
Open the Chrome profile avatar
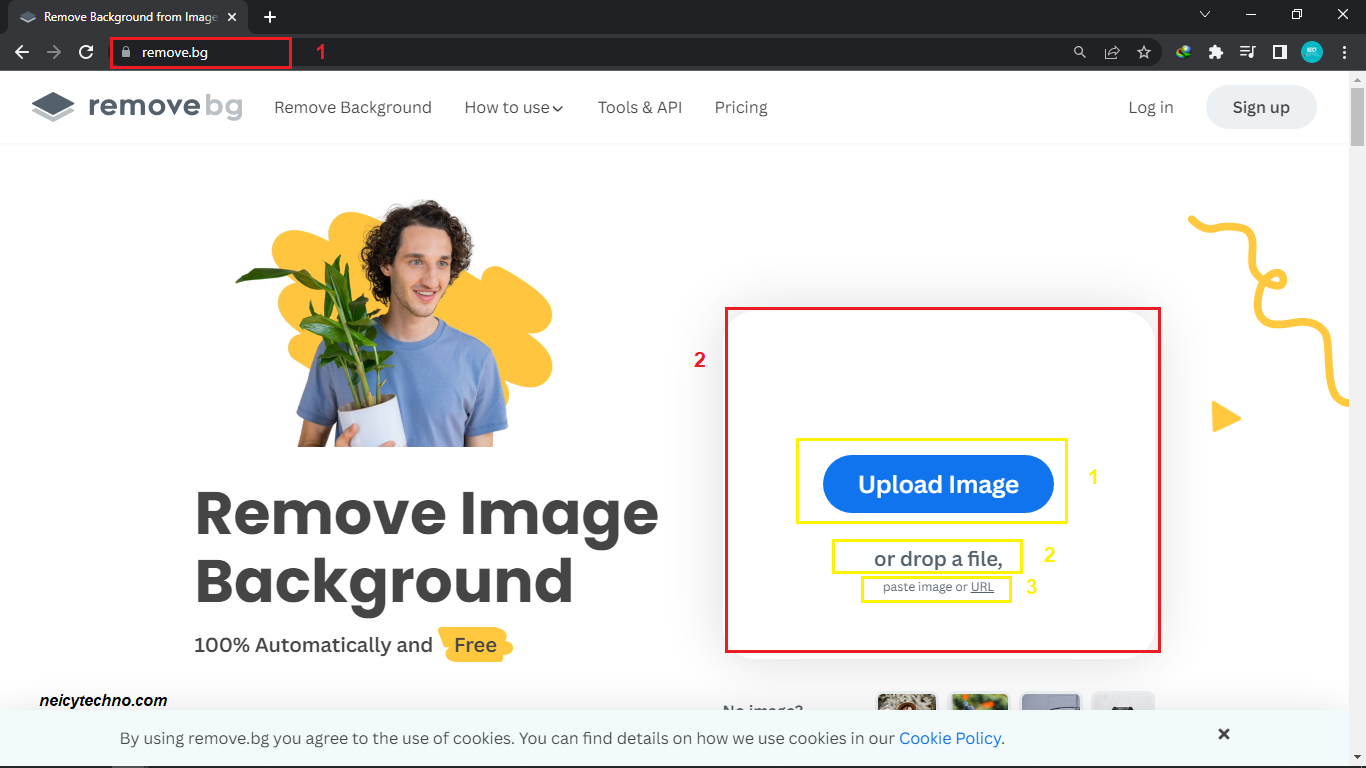(x=1312, y=52)
